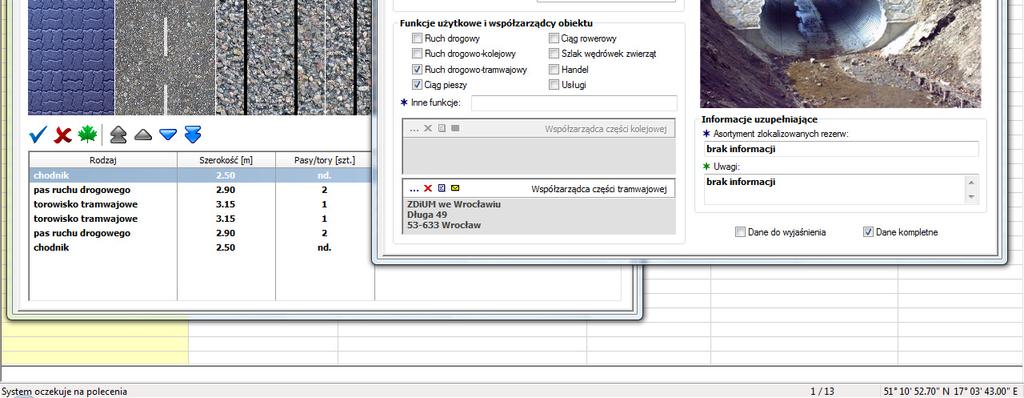The height and width of the screenshot is (398, 1024).
Task: Click the green maple leaf icon
Action: click(87, 135)
